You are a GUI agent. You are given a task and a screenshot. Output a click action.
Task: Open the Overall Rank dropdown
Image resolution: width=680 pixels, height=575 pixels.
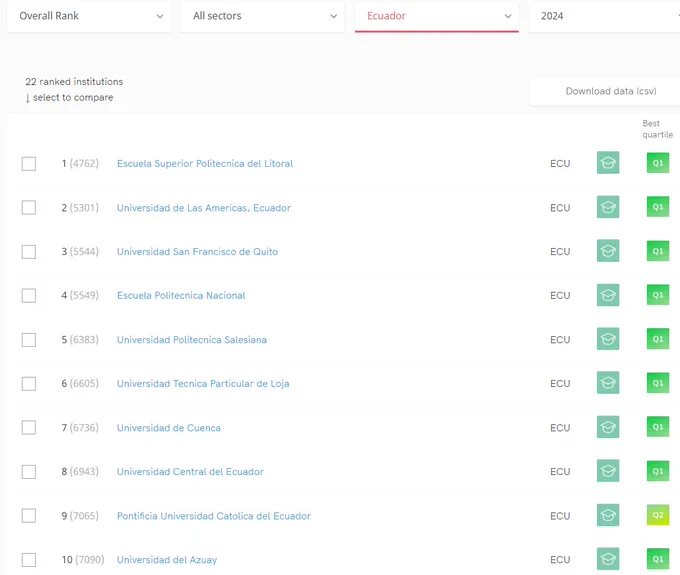pyautogui.click(x=88, y=16)
